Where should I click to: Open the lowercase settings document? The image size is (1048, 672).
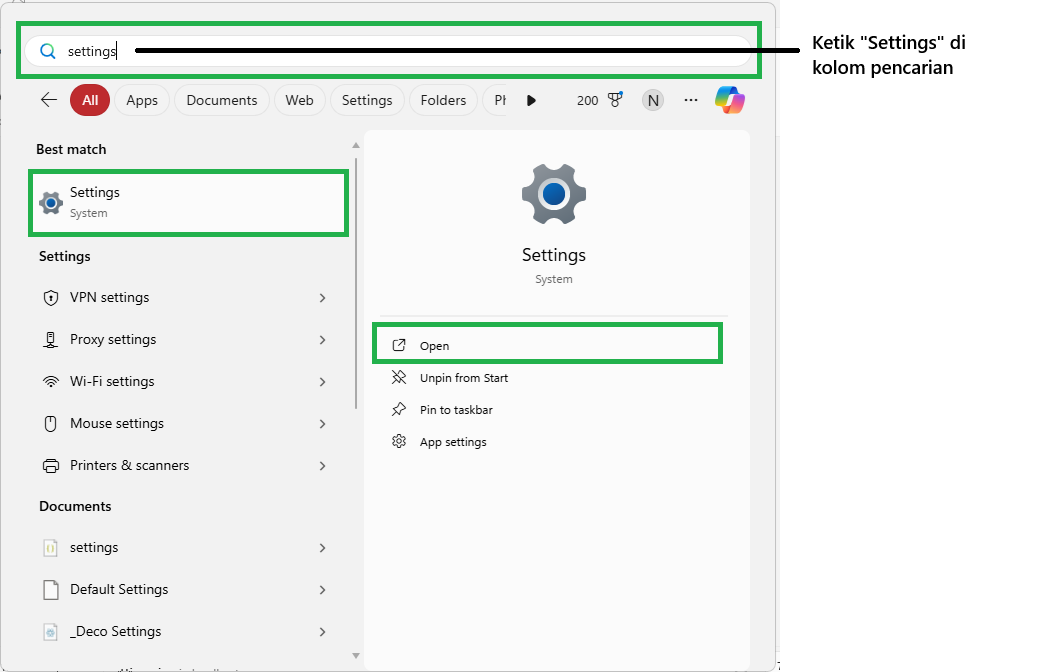186,548
